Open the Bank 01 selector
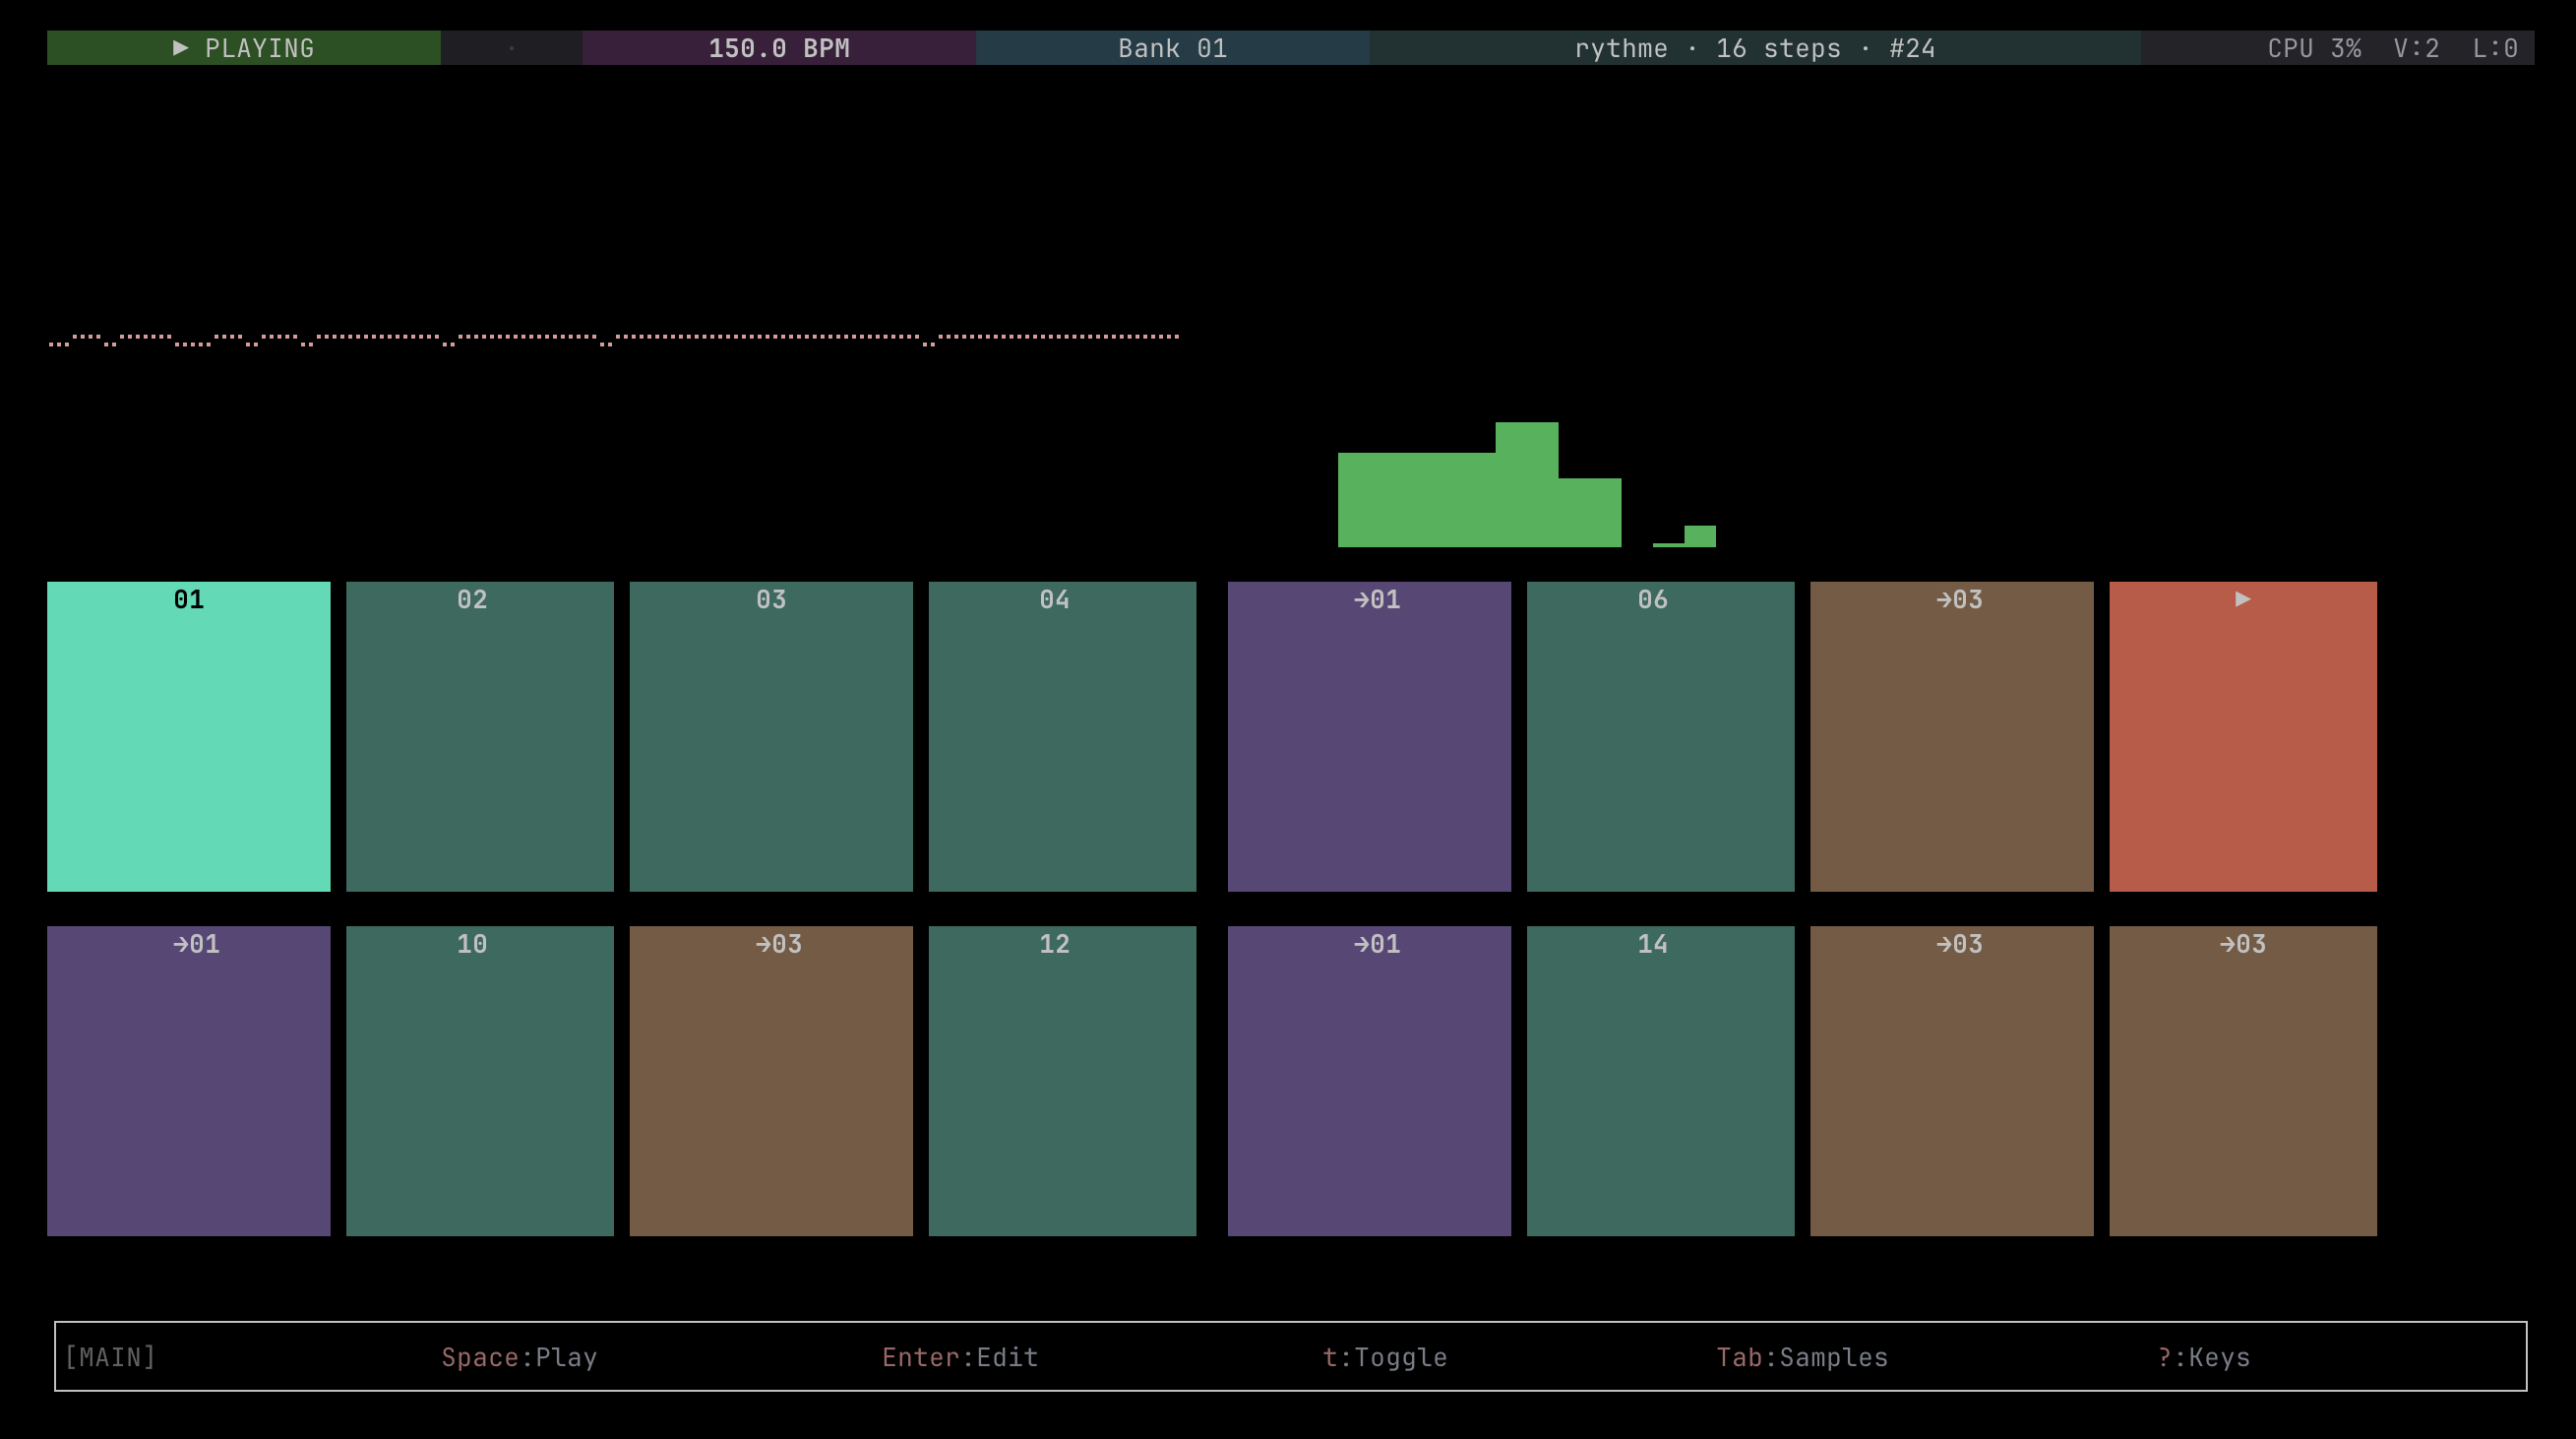The width and height of the screenshot is (2576, 1439). pos(1172,48)
